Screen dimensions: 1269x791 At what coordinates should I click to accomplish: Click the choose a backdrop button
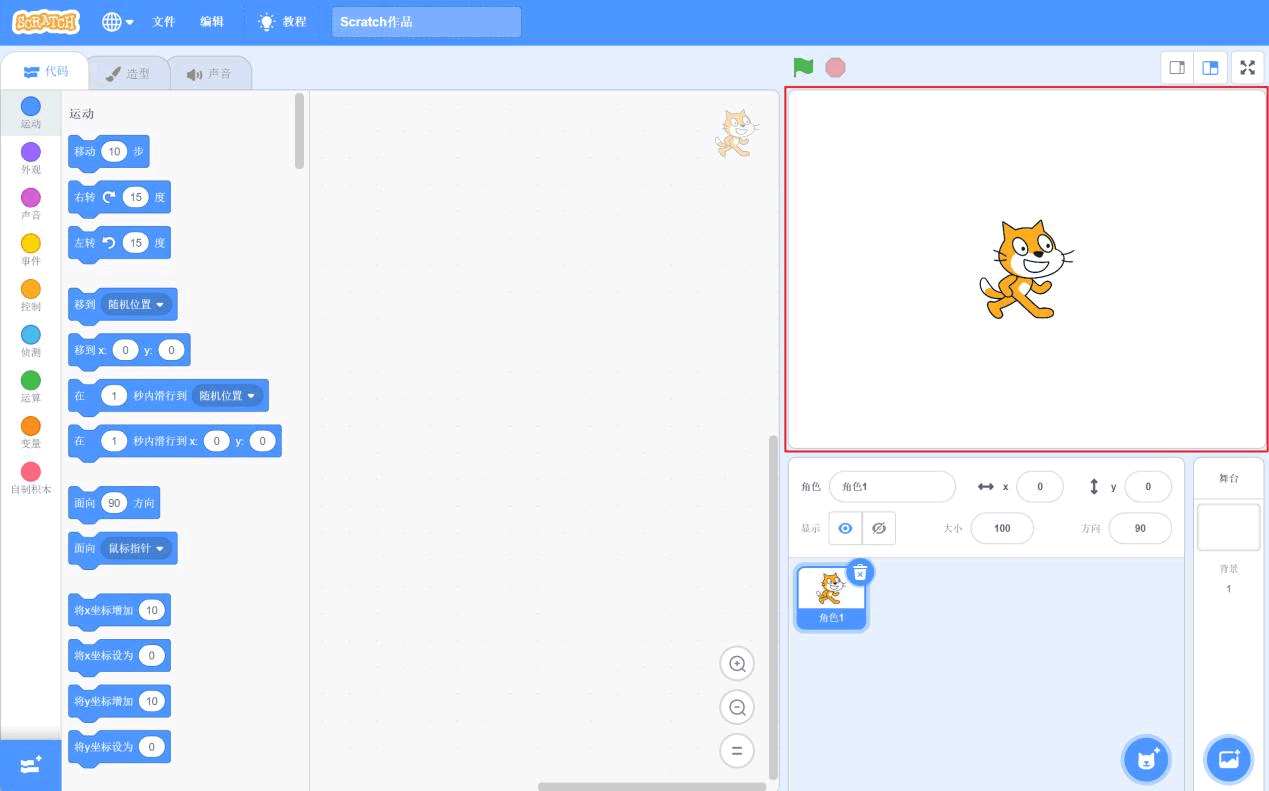(1229, 760)
